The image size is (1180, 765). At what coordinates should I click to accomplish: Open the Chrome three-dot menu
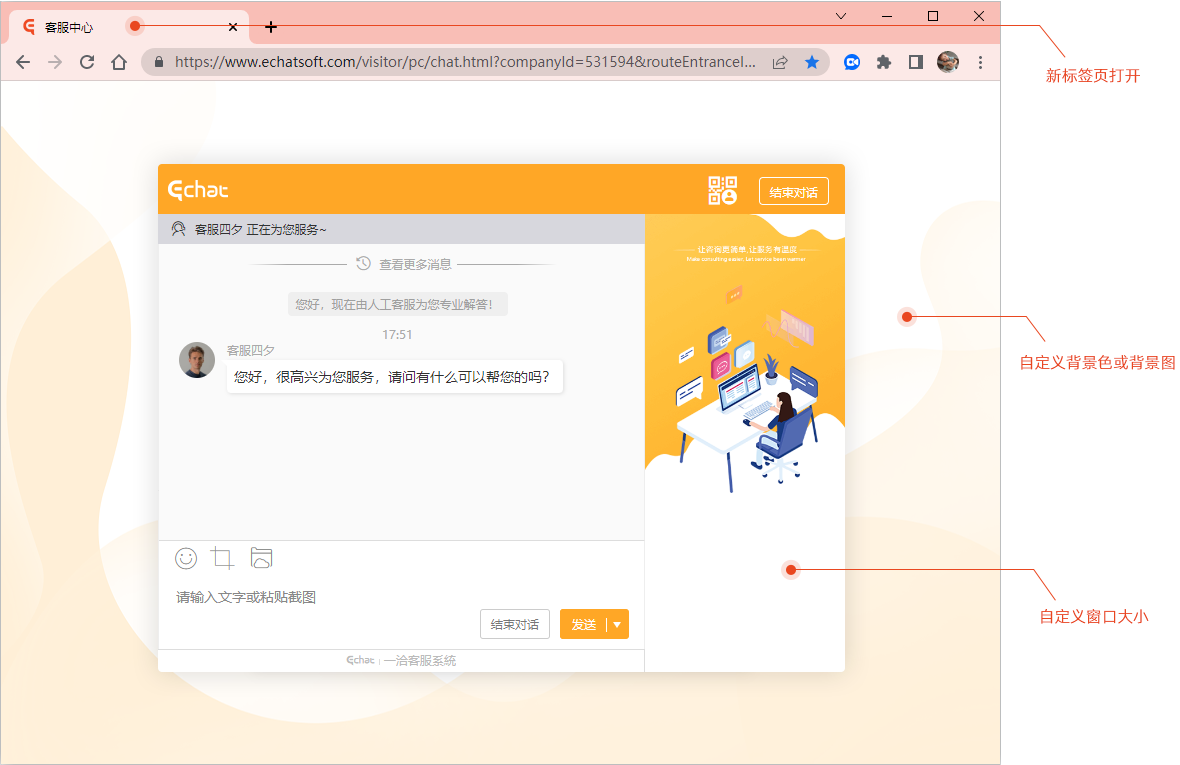click(x=980, y=62)
